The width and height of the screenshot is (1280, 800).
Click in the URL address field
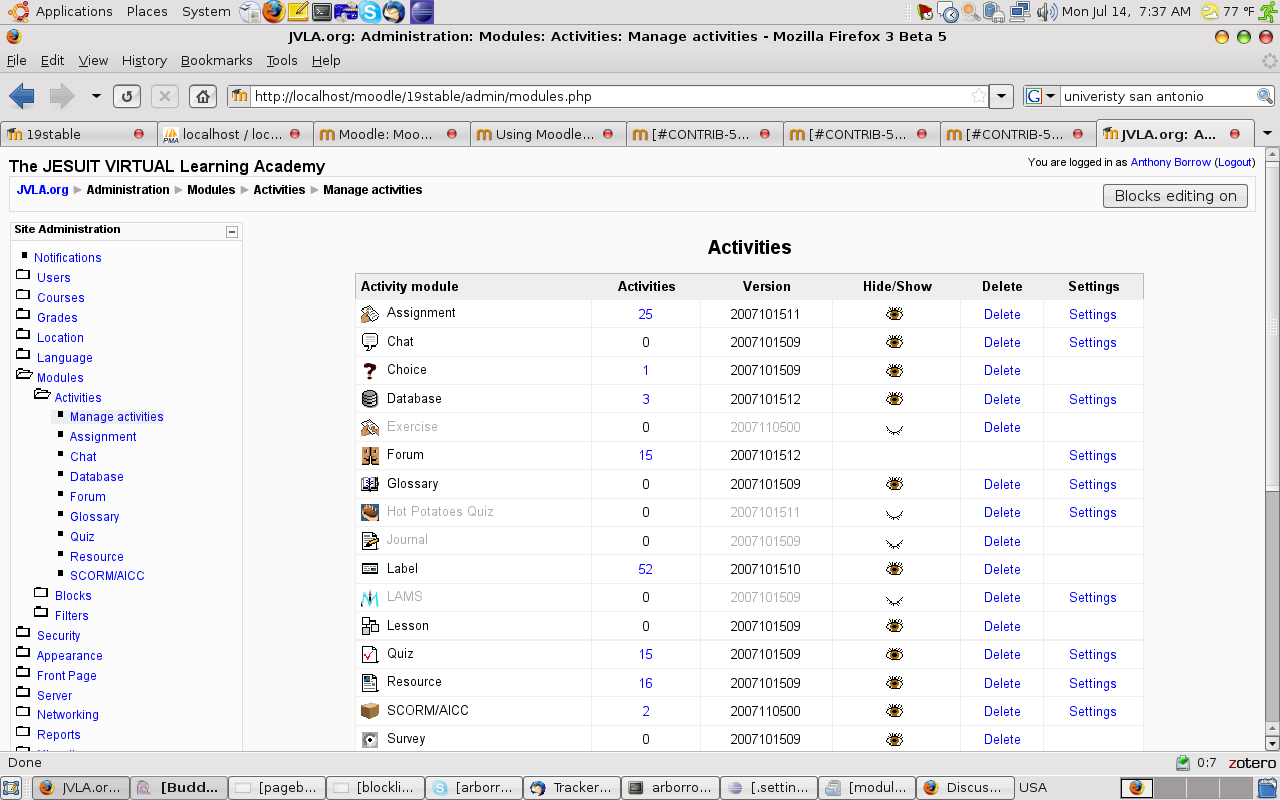tap(608, 97)
